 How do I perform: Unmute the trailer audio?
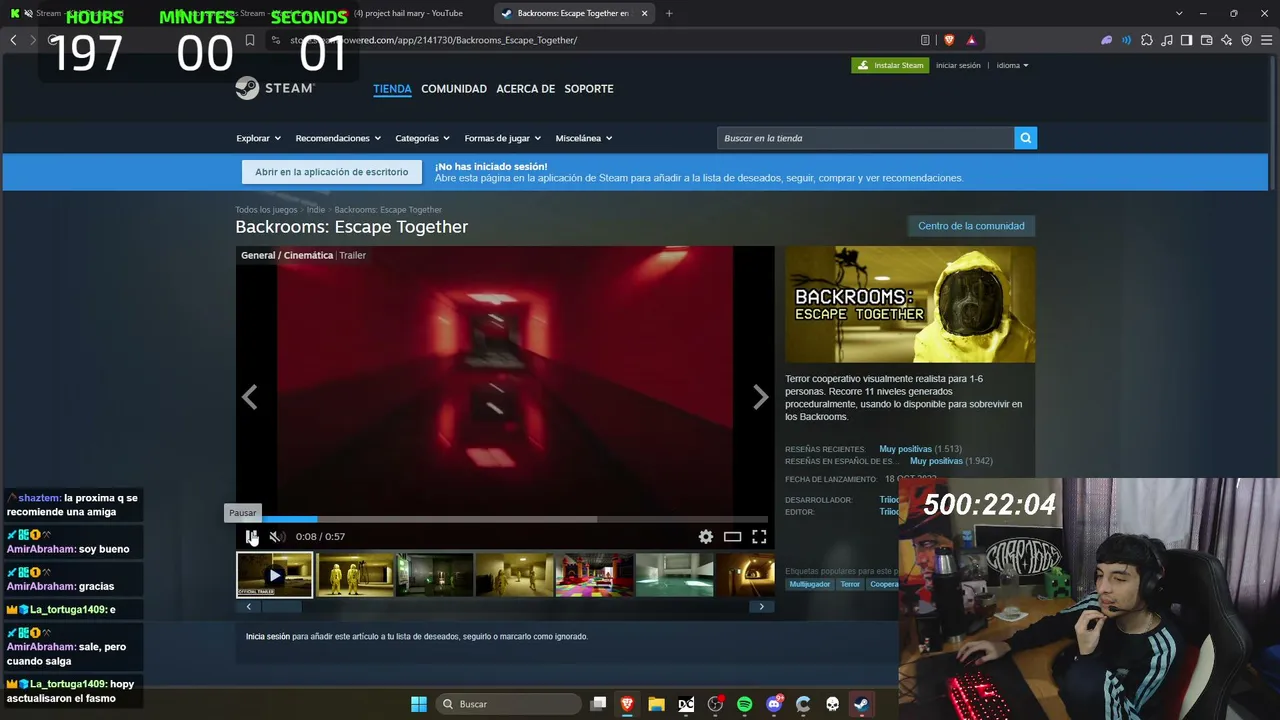point(277,537)
